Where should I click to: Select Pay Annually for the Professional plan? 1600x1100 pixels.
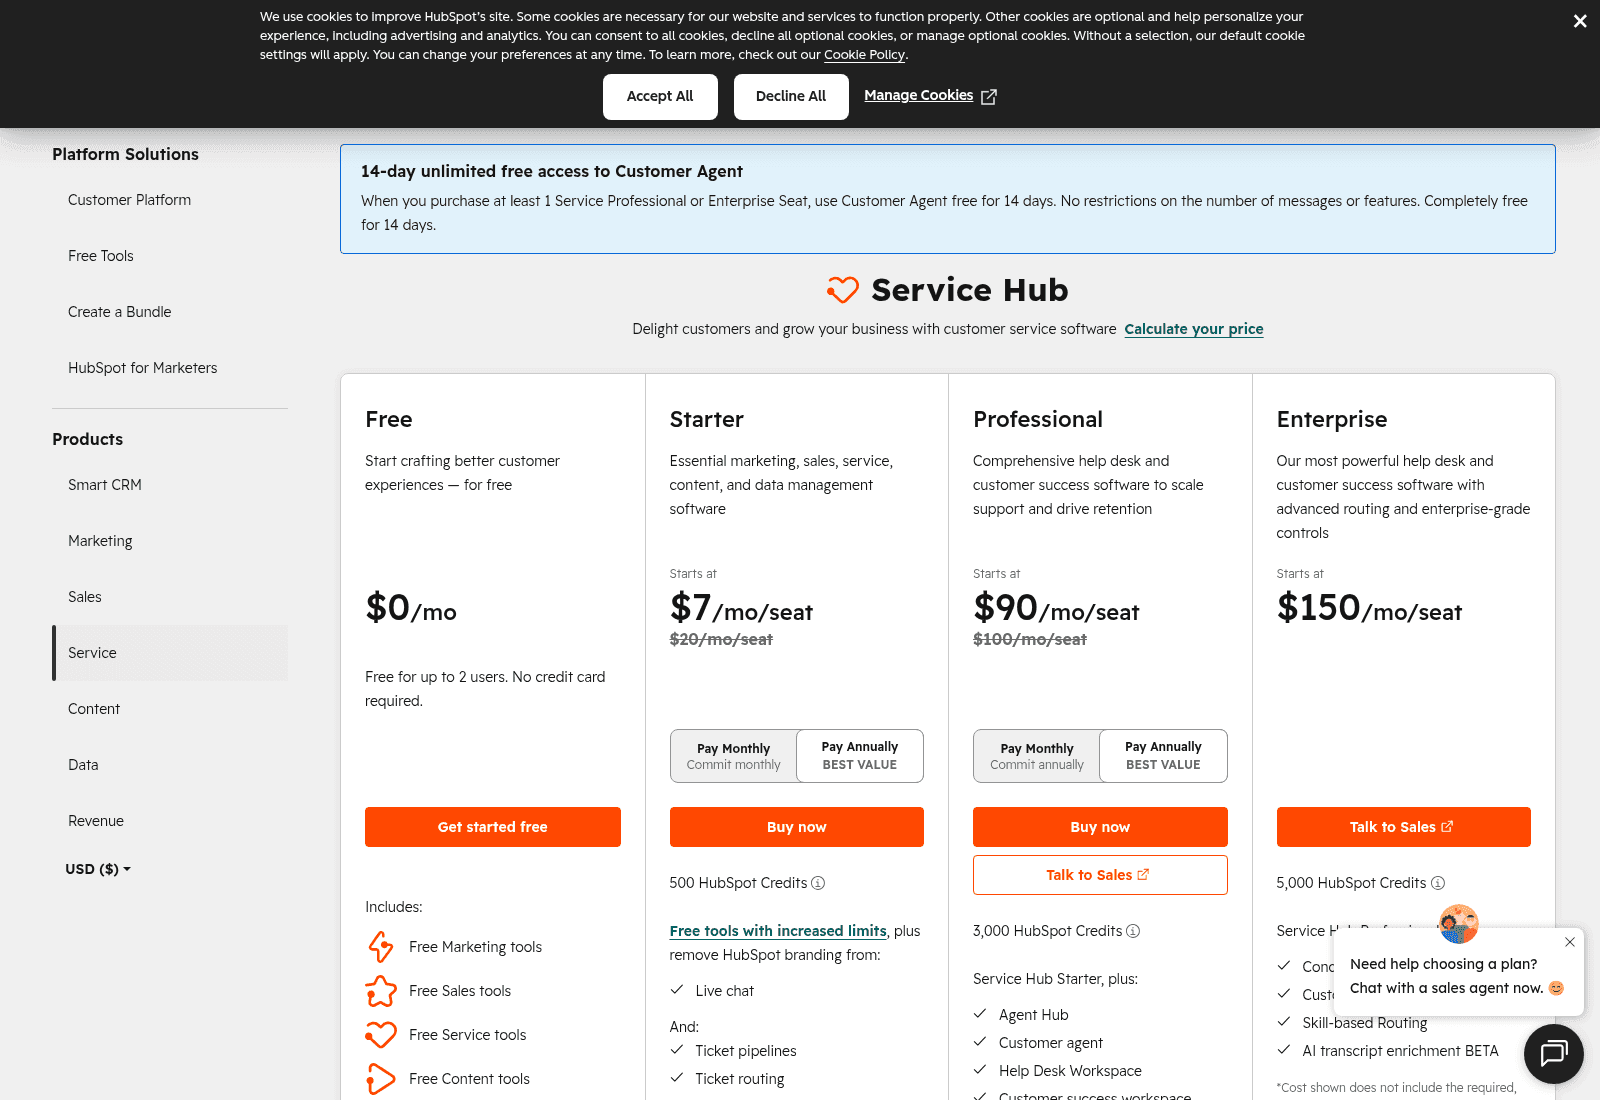[x=1163, y=756]
